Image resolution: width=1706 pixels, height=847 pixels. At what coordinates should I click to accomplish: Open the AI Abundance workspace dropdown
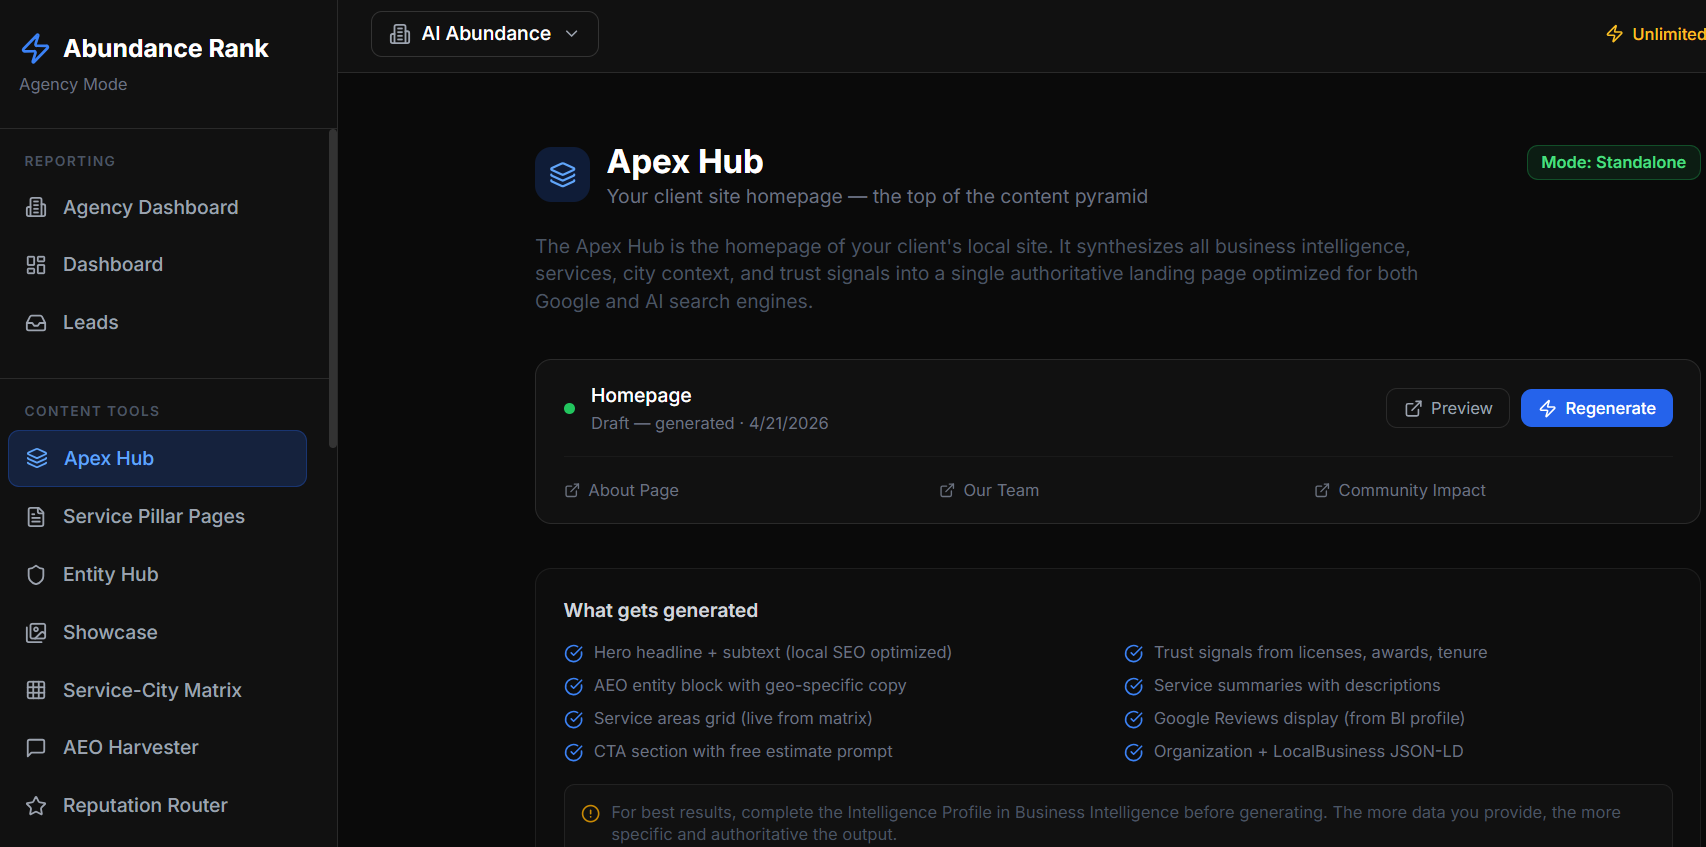point(484,34)
